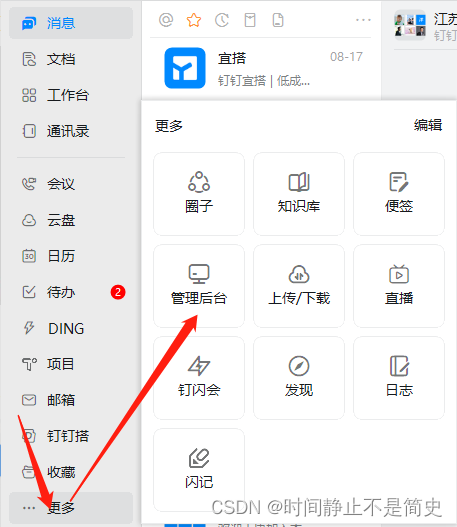The height and width of the screenshot is (527, 457).
Task: Open the 知识库 knowledge base tile
Action: 299,194
